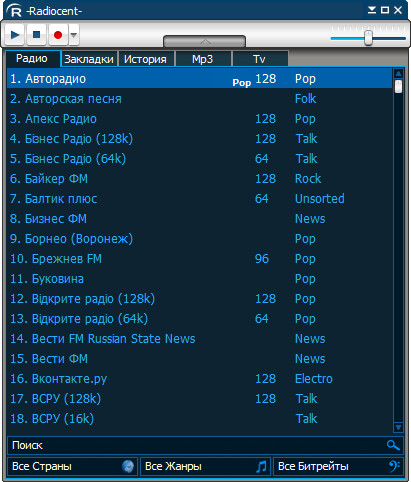Select station 17. ВСРУ (128k)

point(199,399)
